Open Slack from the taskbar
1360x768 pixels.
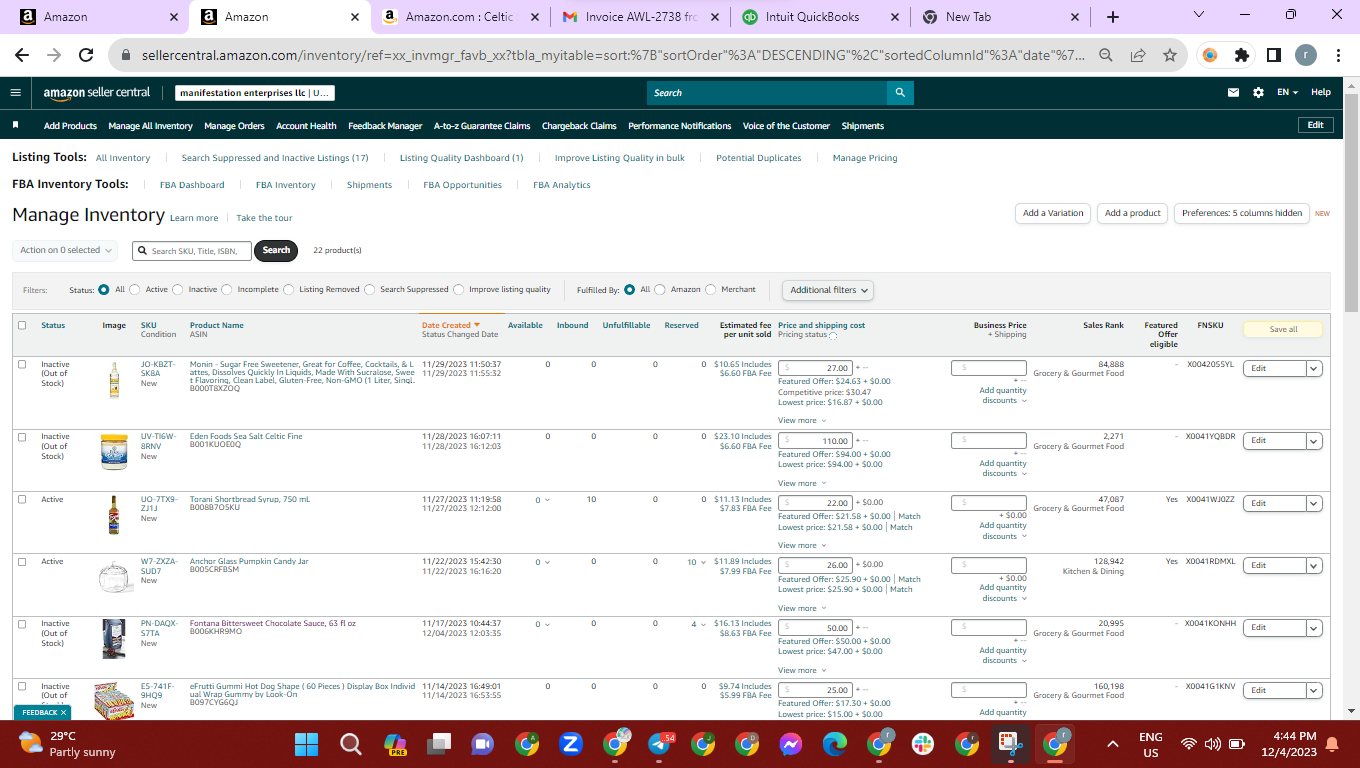(x=923, y=744)
